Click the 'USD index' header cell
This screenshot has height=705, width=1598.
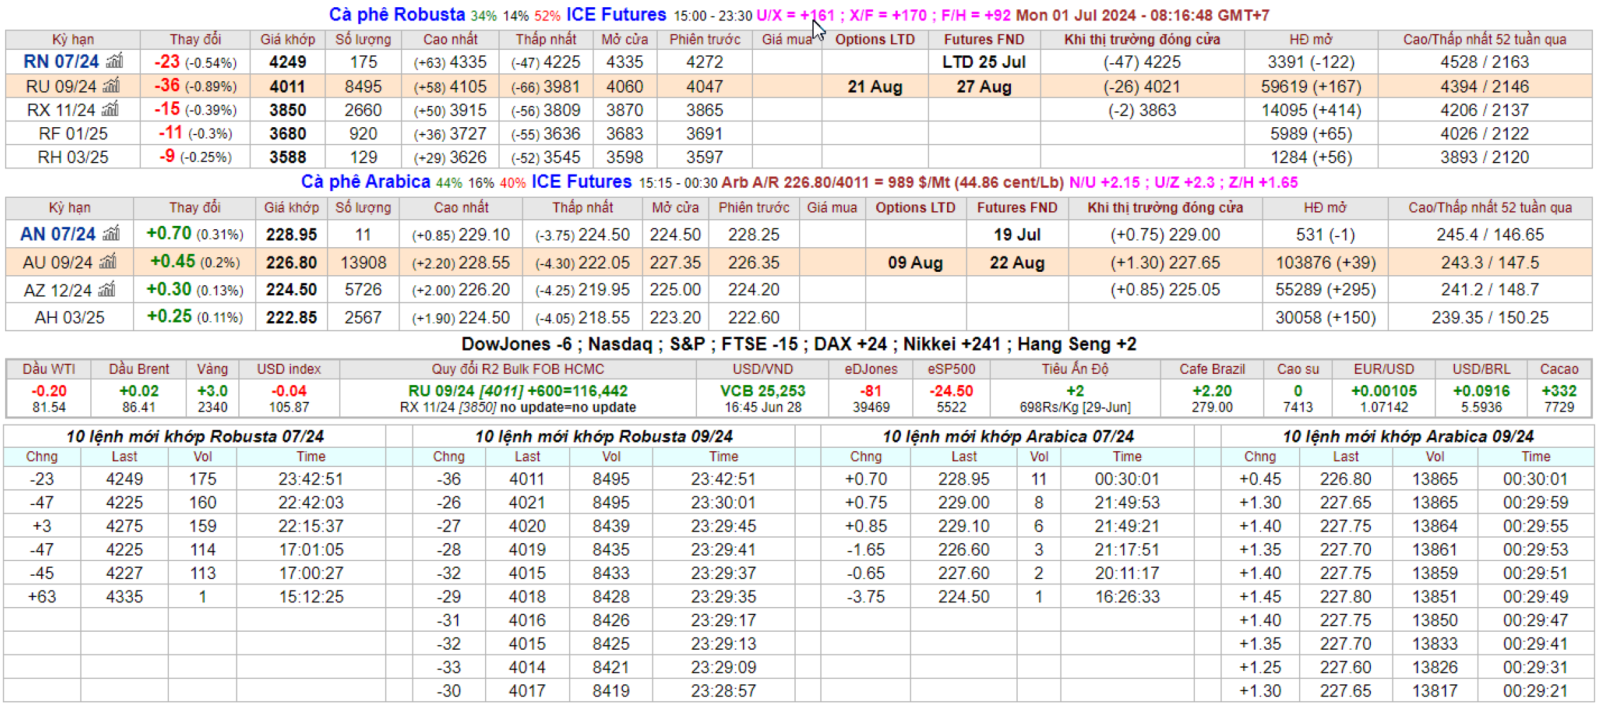(x=289, y=369)
